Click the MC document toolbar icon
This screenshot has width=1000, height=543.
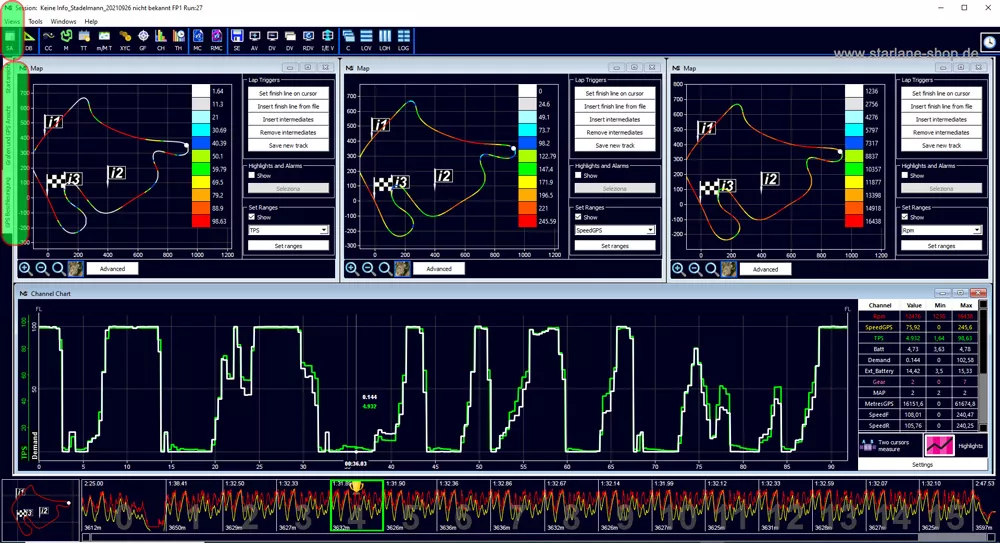[198, 40]
